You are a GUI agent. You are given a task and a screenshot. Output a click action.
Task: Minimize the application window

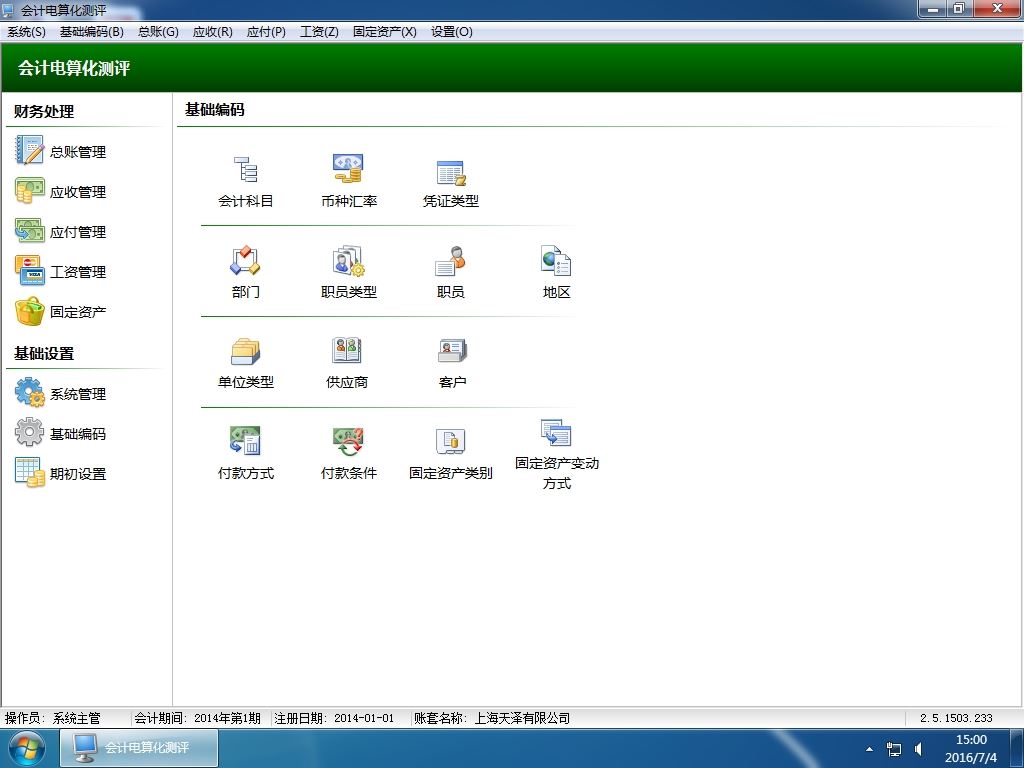point(933,9)
